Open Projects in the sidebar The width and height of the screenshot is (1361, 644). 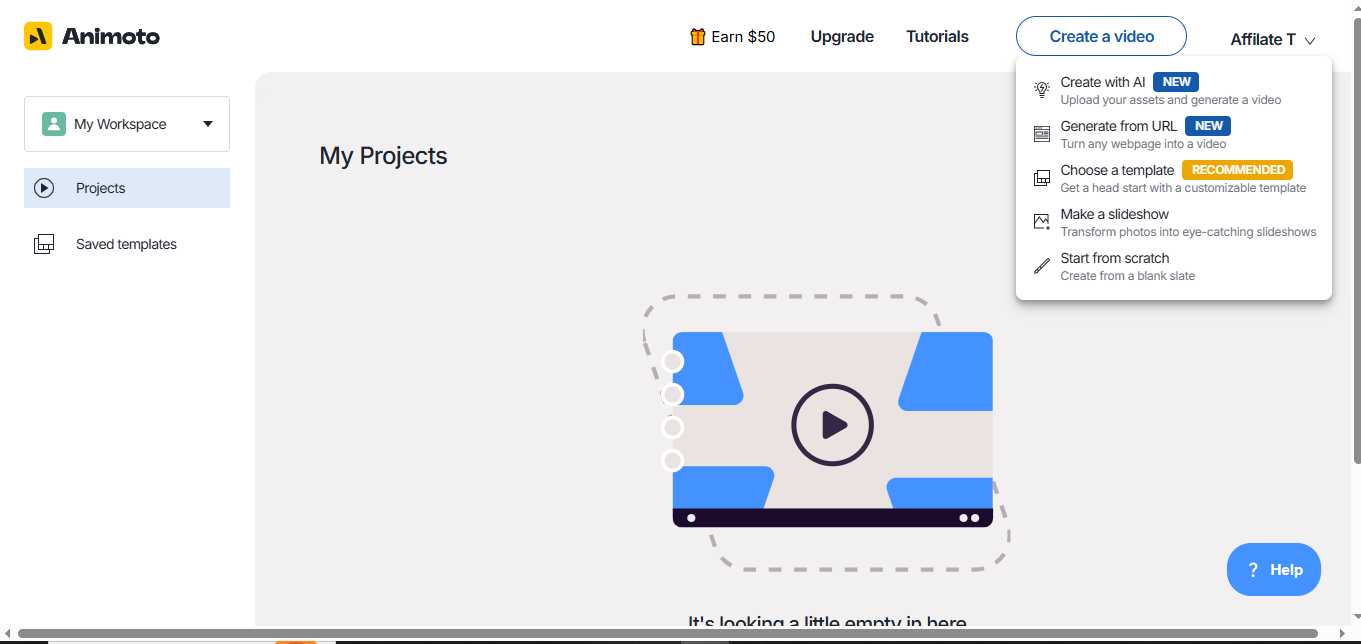point(127,188)
